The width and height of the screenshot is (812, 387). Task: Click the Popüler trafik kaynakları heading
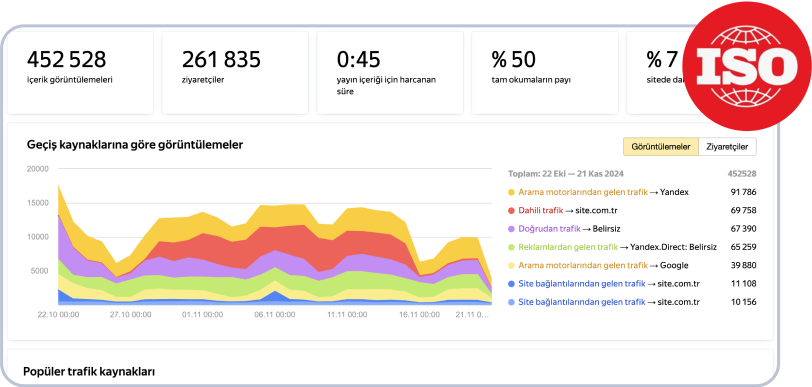(x=89, y=371)
